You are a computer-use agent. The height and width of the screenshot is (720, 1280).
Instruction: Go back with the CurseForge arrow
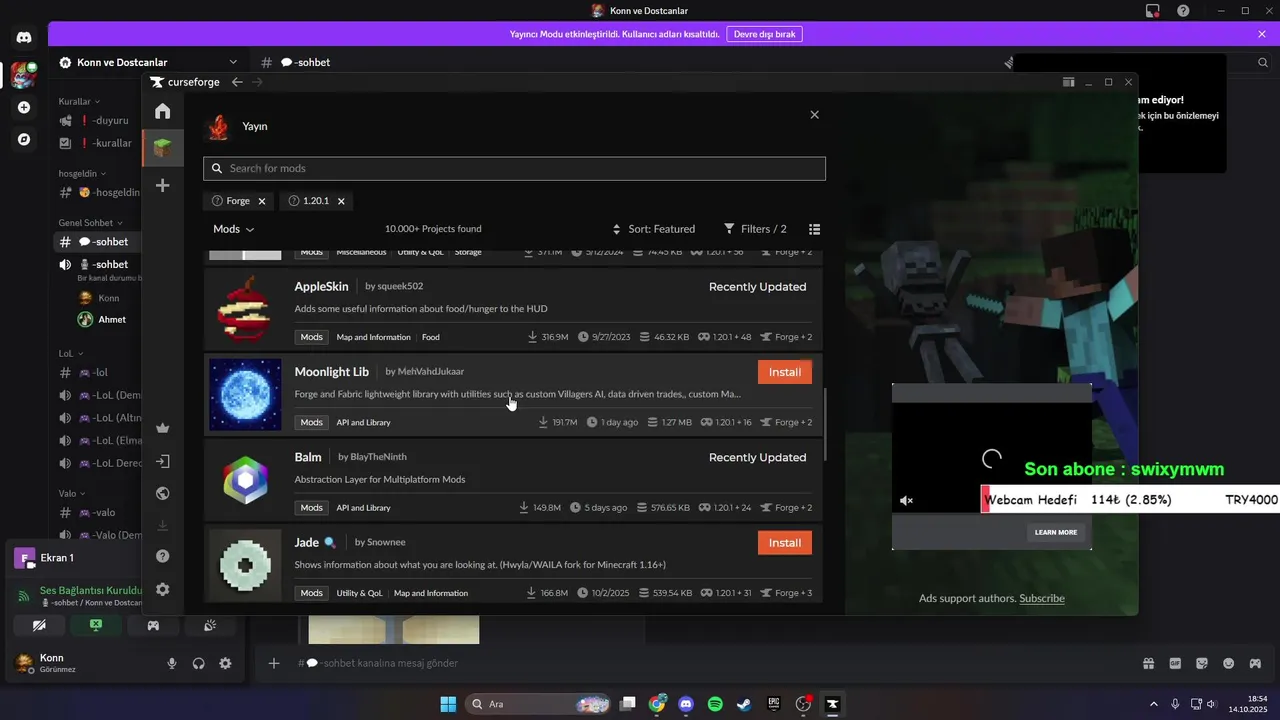coord(236,82)
